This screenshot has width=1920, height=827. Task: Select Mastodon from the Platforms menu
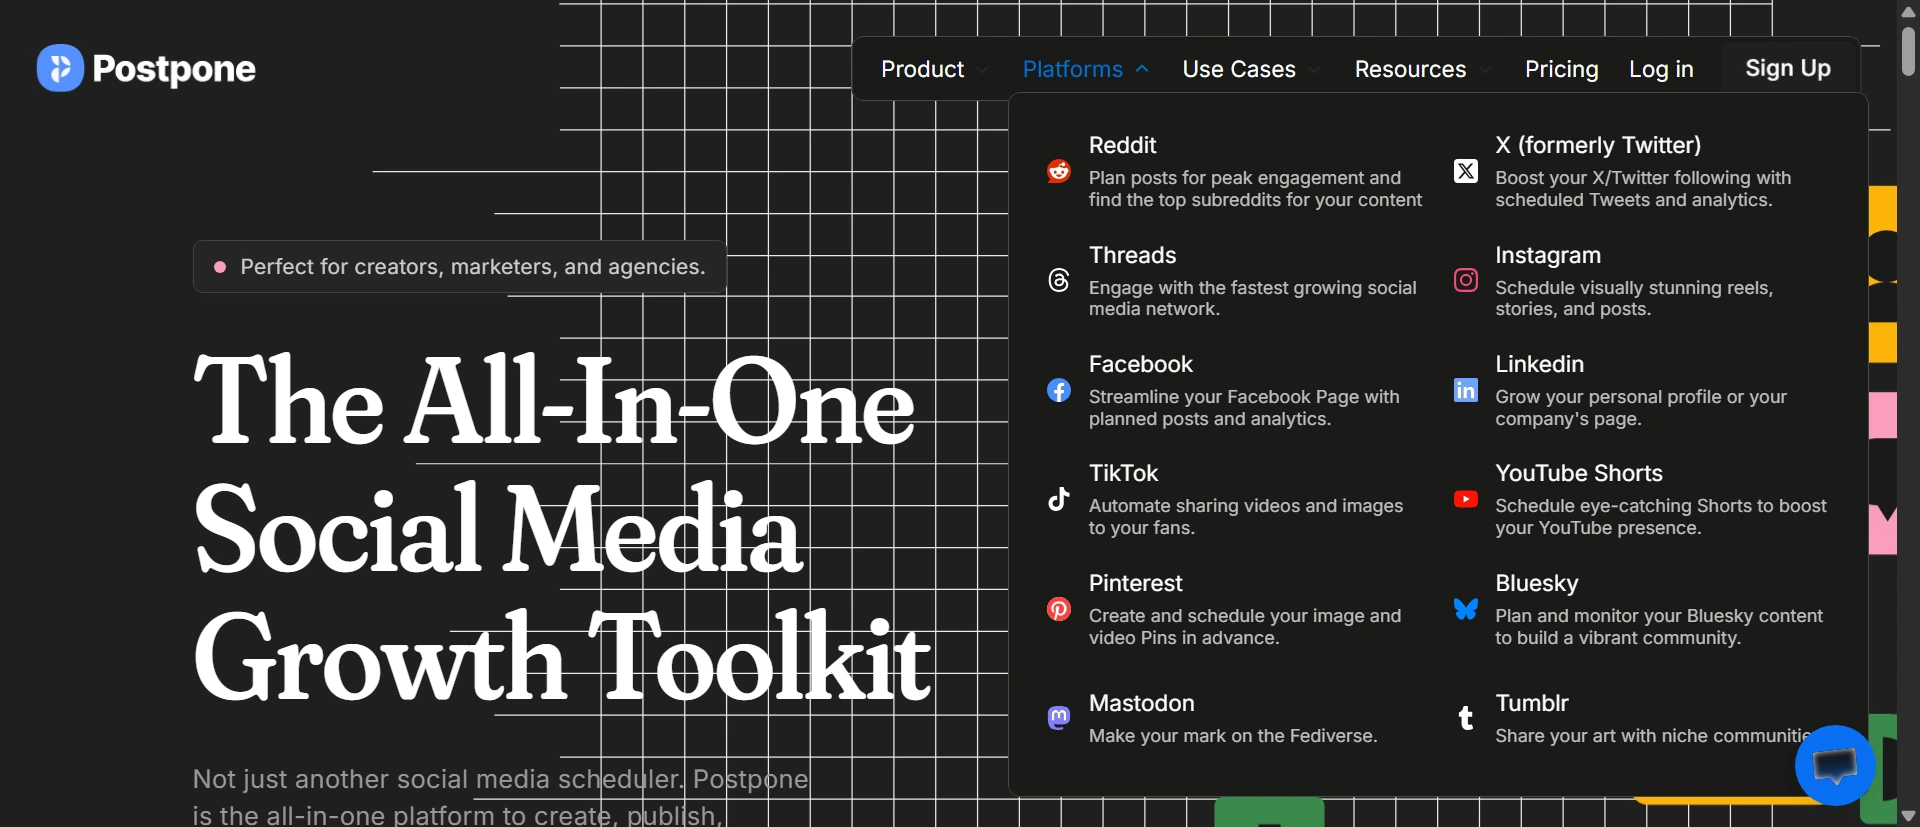1141,703
